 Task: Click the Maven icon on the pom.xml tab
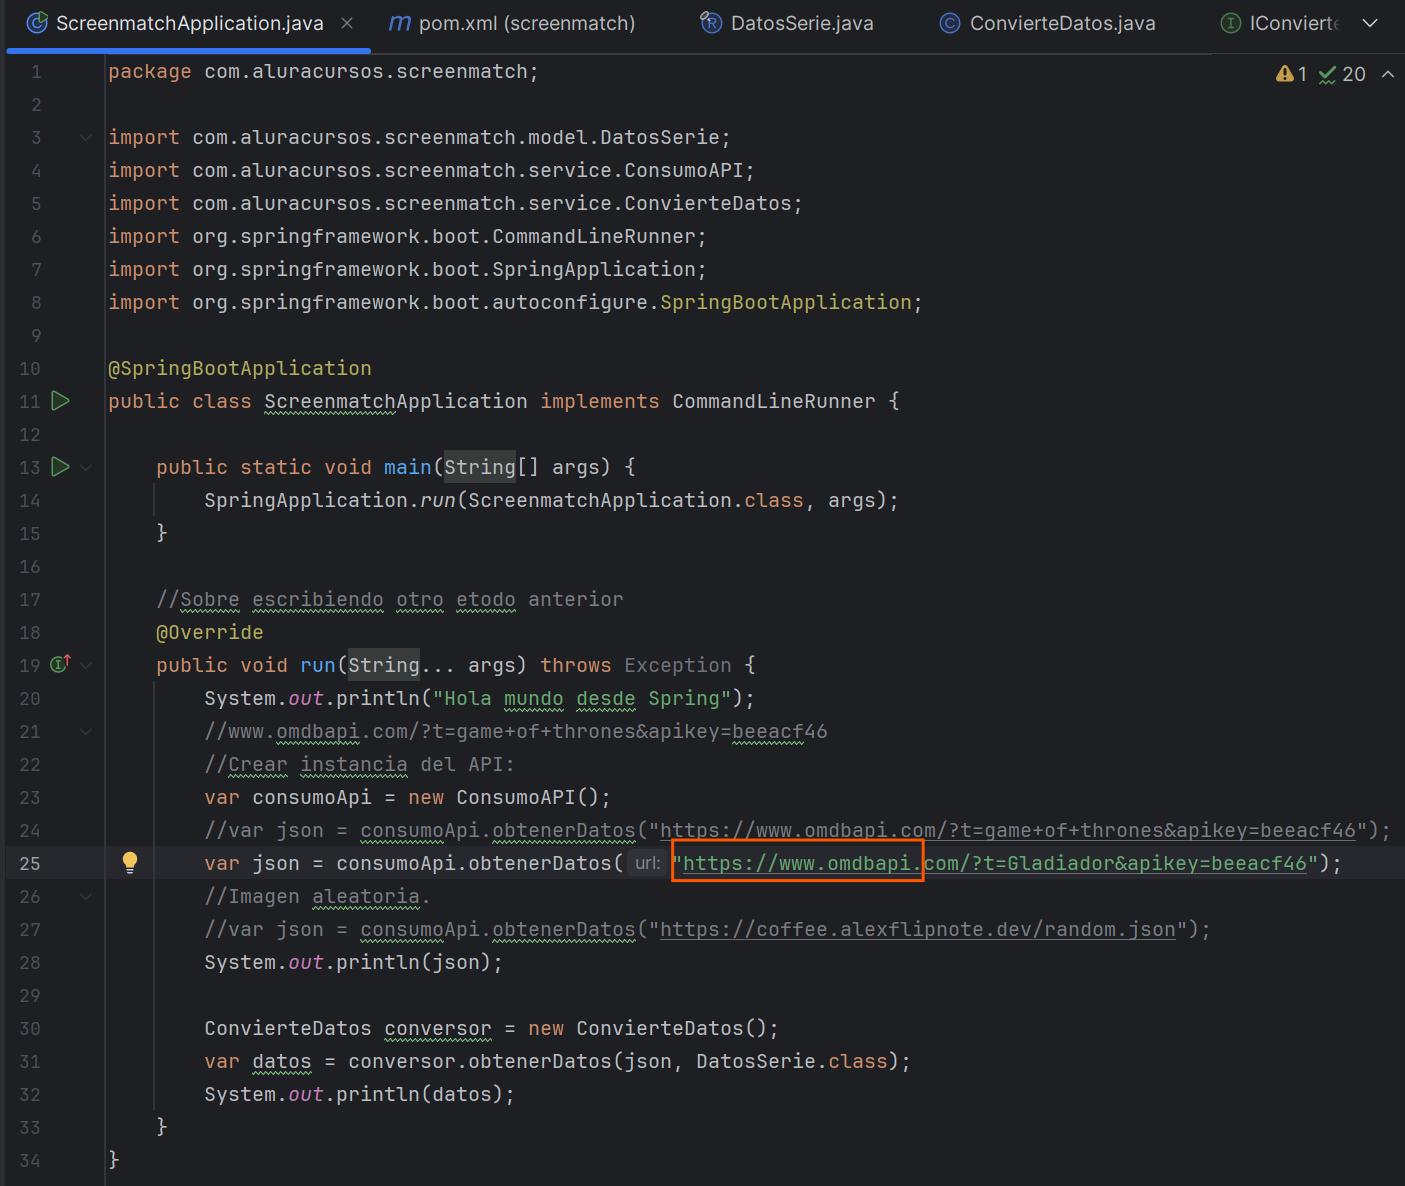coord(400,23)
